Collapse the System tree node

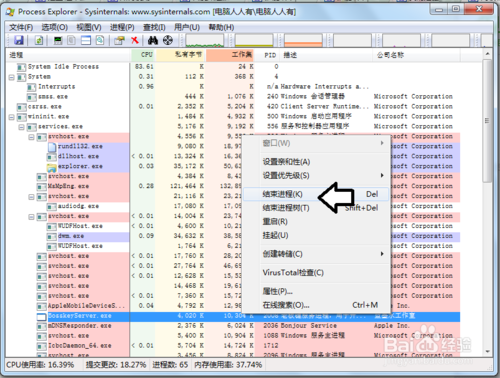[x=12, y=77]
